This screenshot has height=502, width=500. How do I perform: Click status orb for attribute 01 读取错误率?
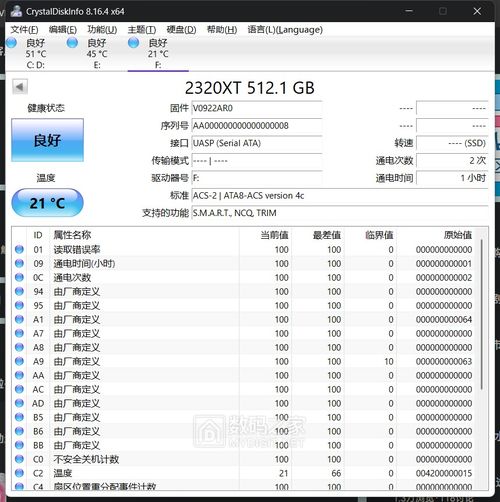pyautogui.click(x=19, y=249)
